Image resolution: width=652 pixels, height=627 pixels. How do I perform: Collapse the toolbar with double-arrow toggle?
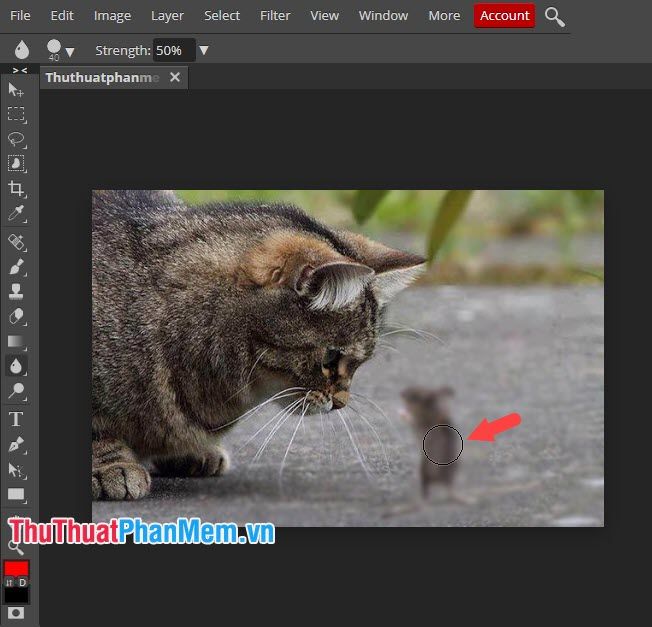pos(20,70)
